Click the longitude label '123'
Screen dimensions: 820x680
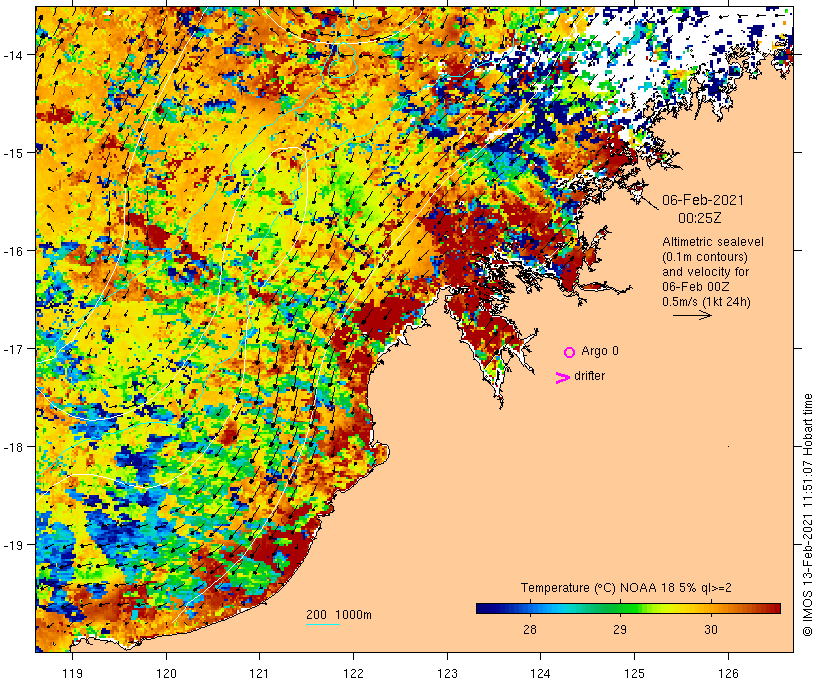[447, 673]
